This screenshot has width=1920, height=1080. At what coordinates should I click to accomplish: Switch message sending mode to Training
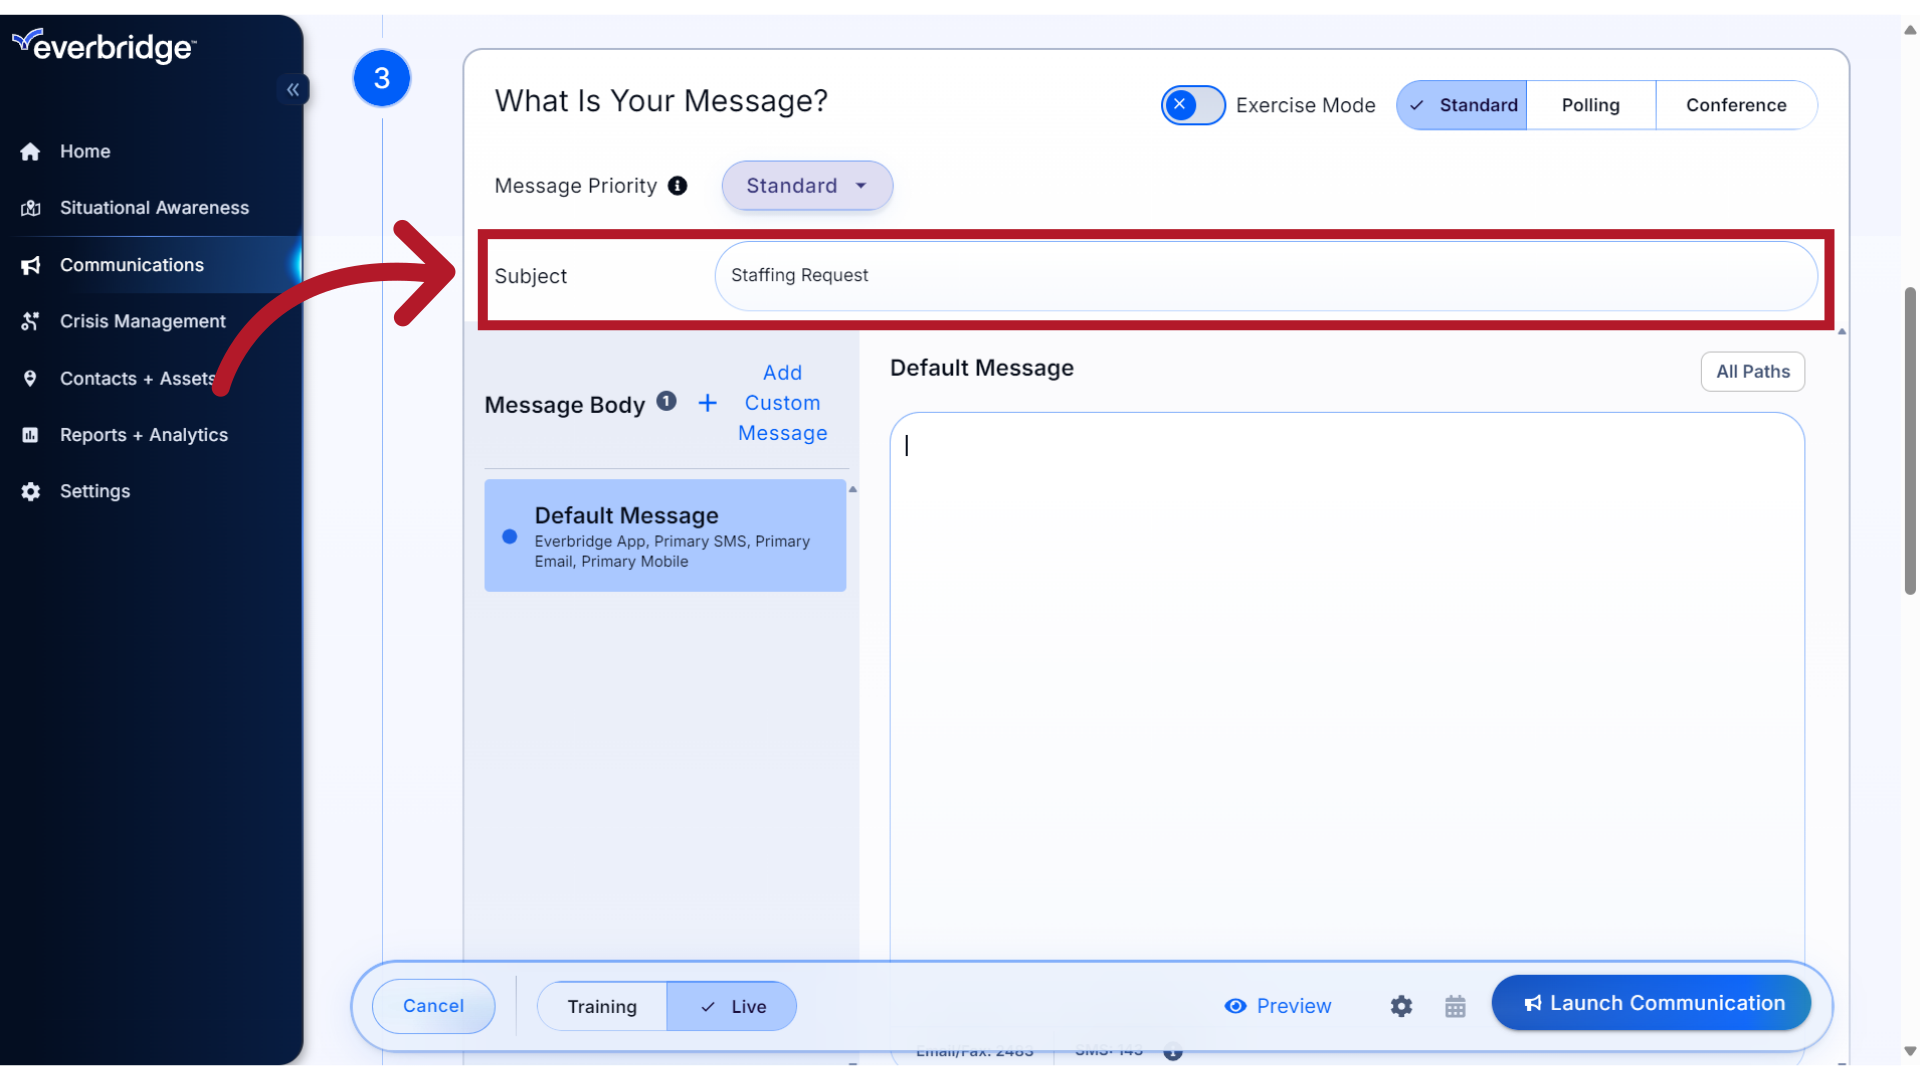click(x=601, y=1006)
